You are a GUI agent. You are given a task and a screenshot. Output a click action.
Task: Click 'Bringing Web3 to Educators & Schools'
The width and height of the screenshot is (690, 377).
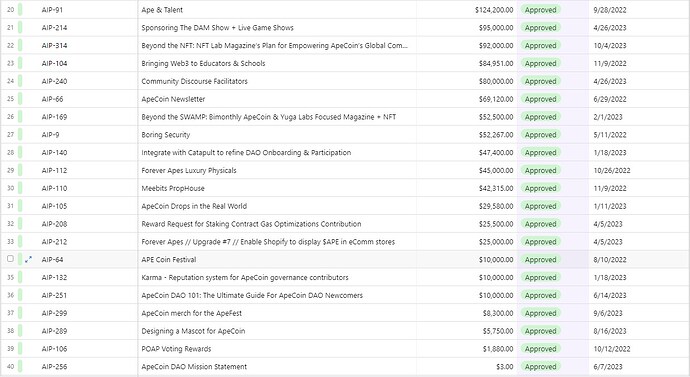[203, 63]
